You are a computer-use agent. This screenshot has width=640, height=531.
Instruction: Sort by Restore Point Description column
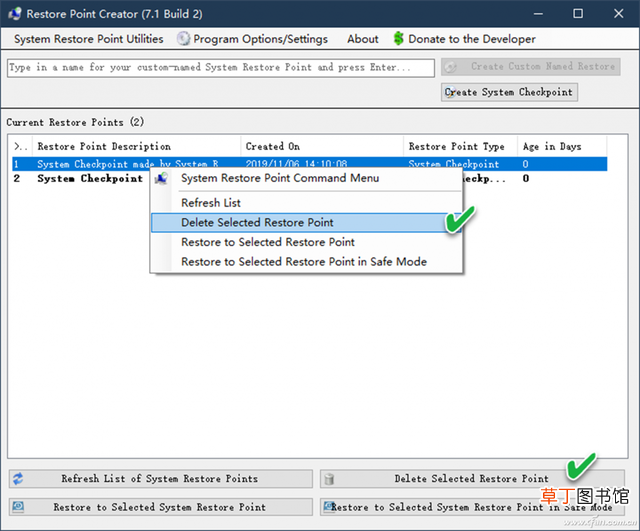pyautogui.click(x=136, y=147)
